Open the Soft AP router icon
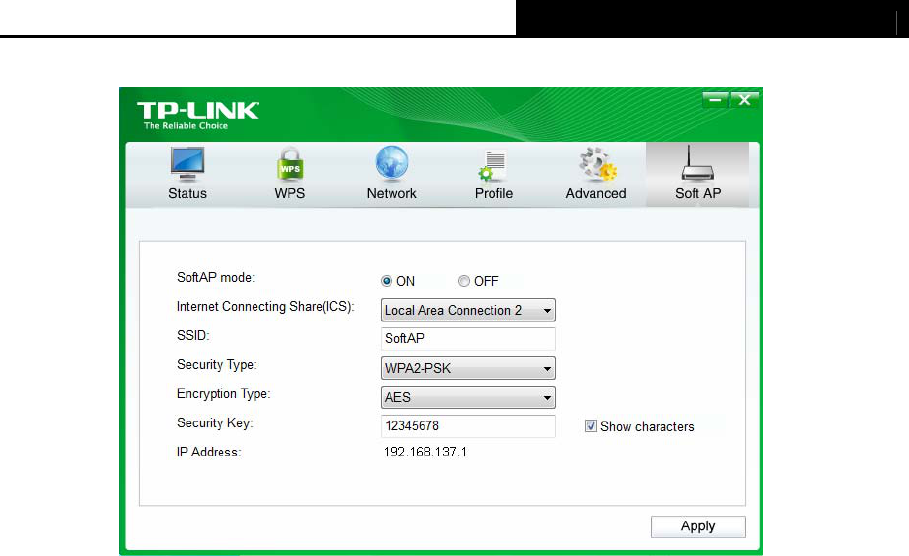The height and width of the screenshot is (556, 909). [697, 163]
